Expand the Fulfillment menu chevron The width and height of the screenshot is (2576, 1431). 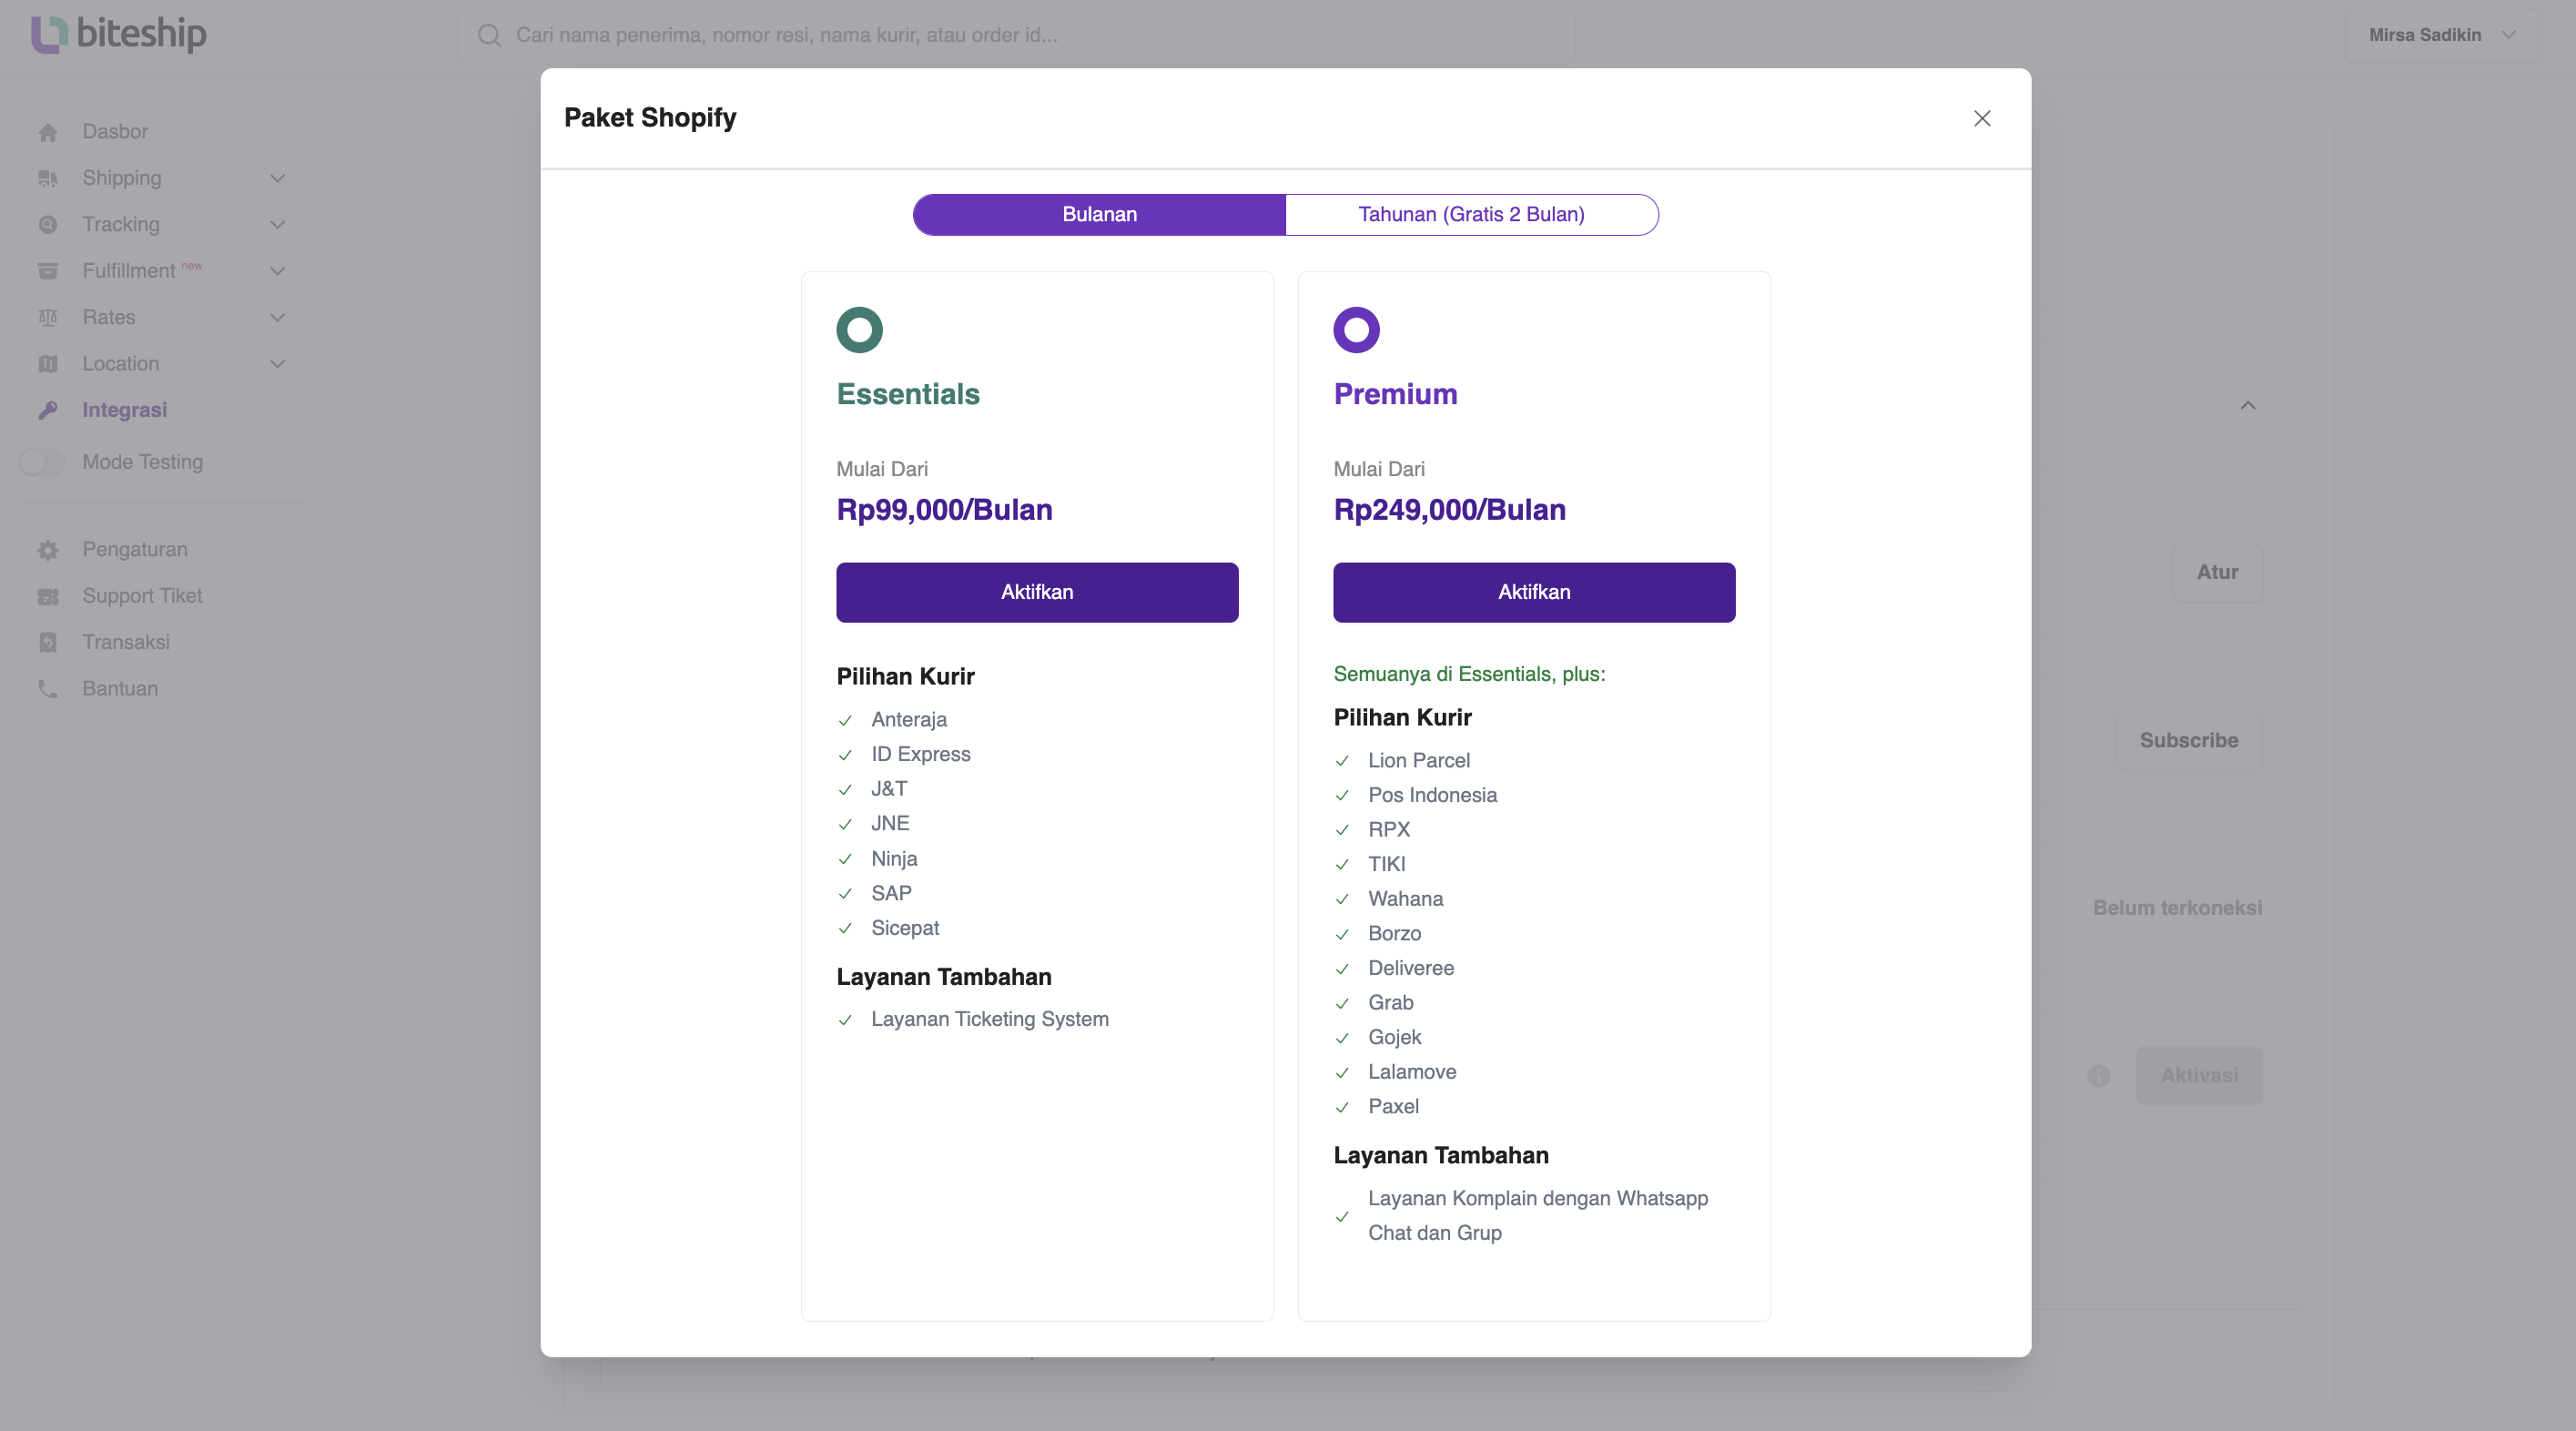point(278,271)
